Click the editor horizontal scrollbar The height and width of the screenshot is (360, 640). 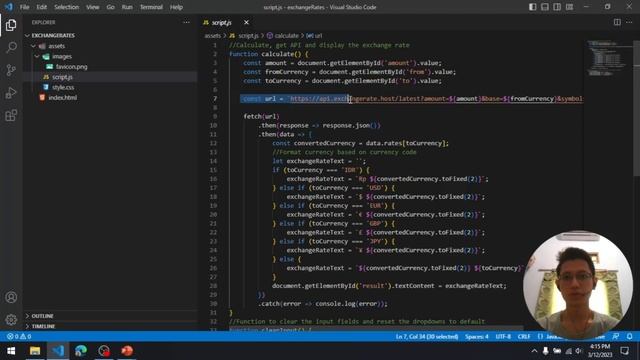pos(376,328)
